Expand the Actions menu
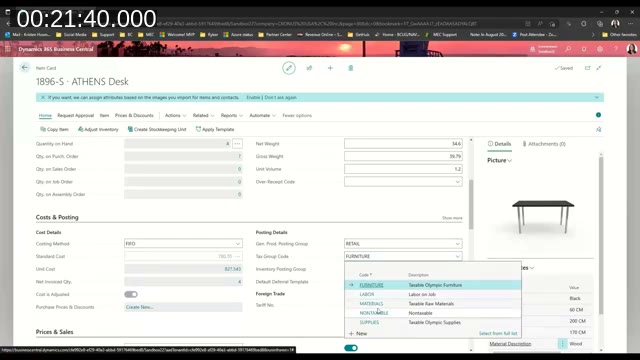 point(176,116)
